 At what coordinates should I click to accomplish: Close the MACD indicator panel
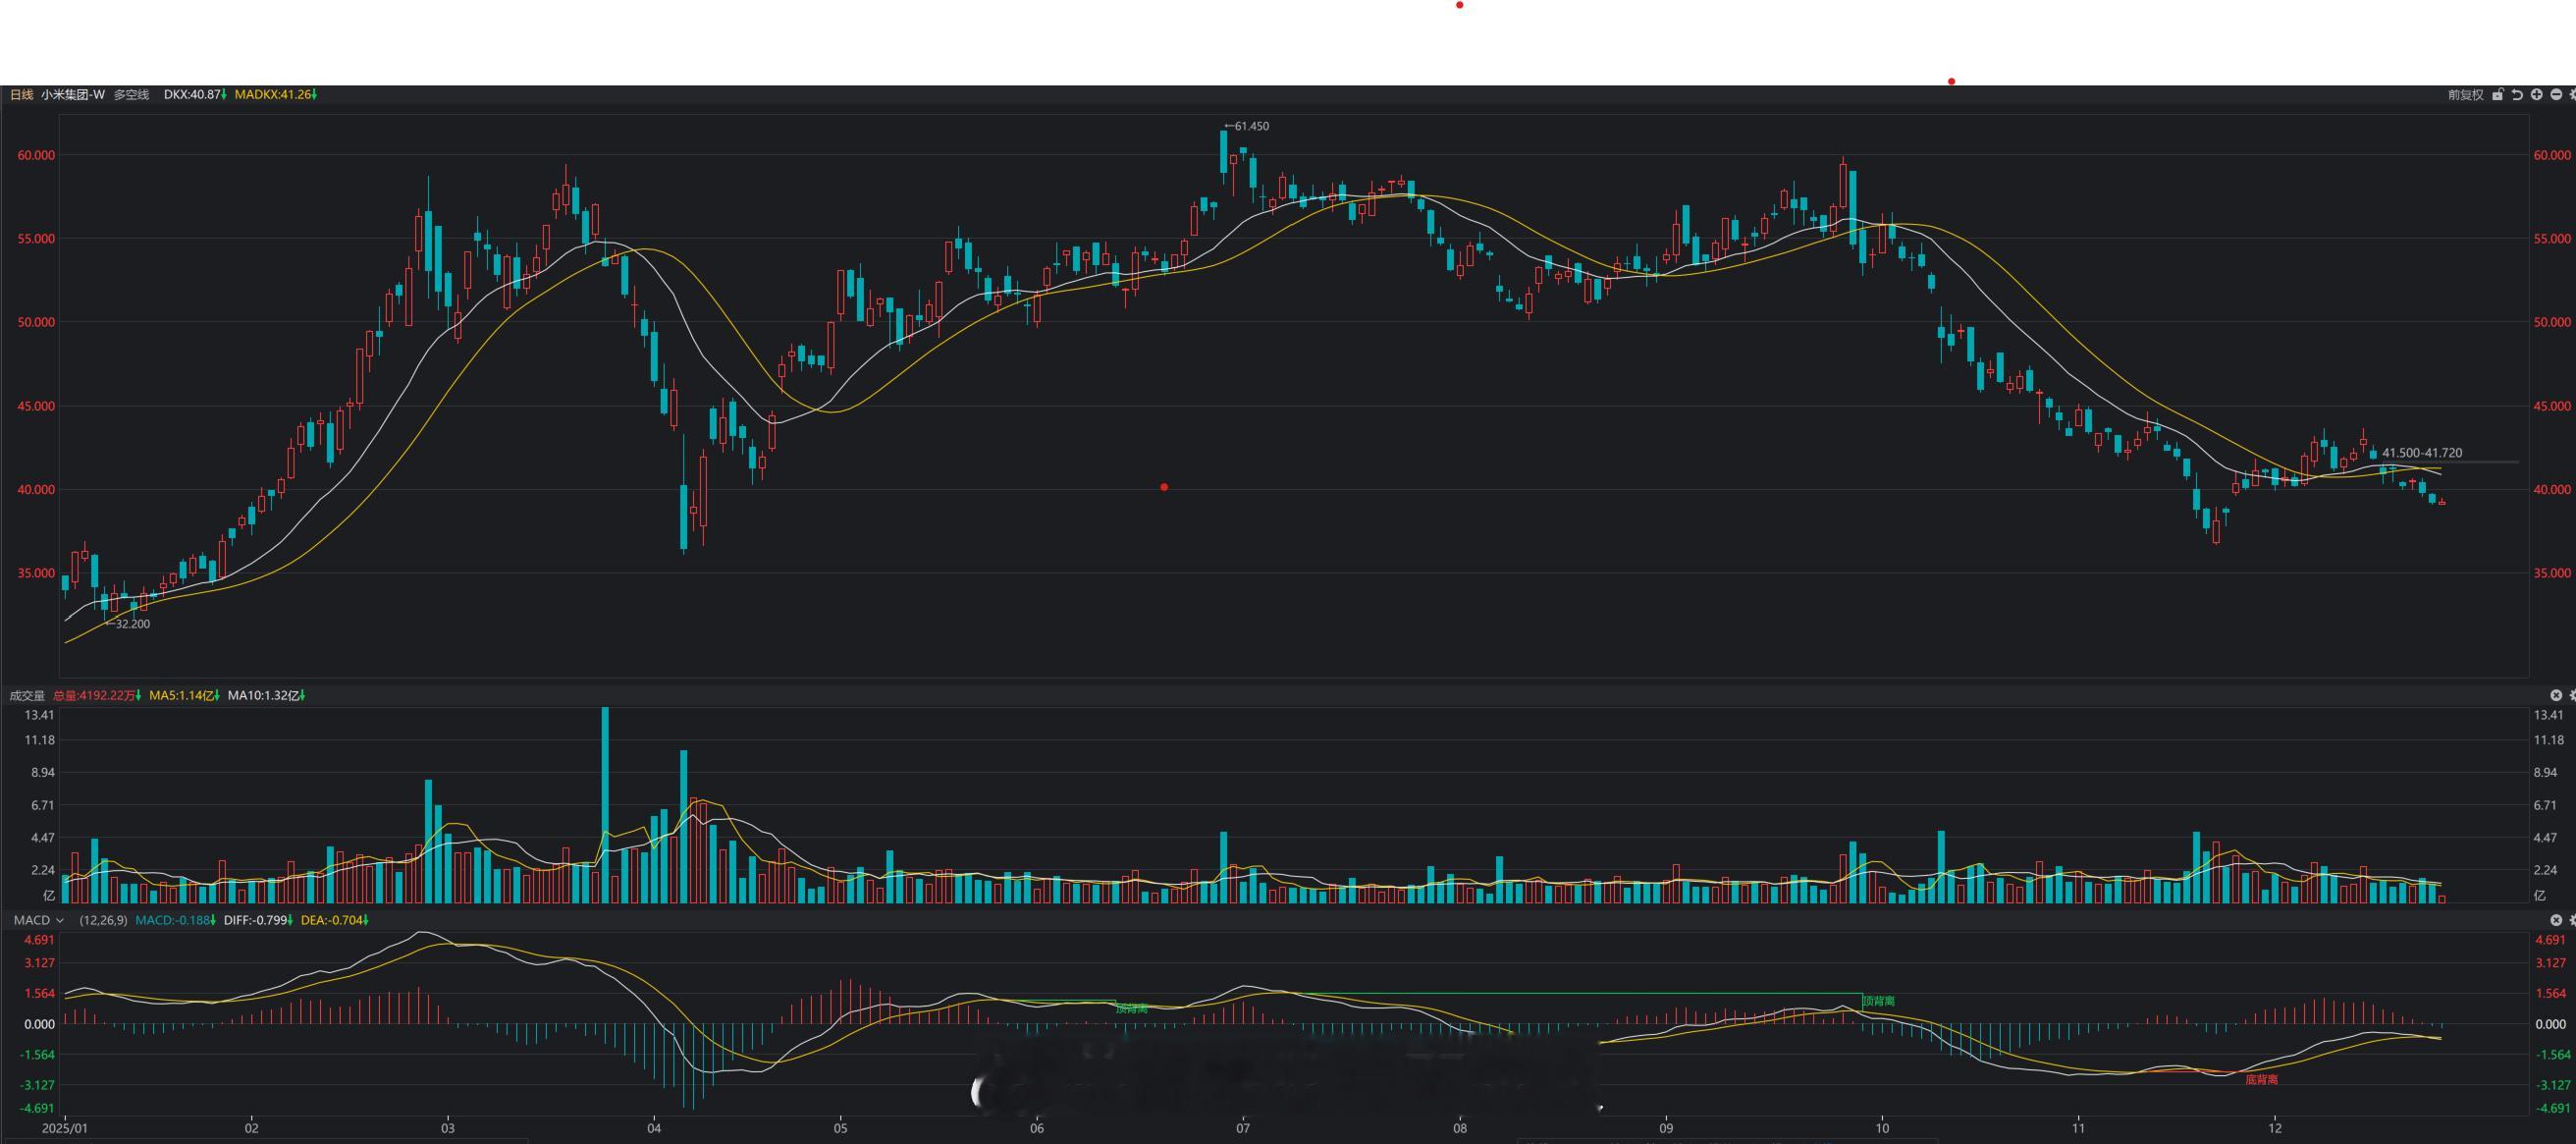pos(2556,920)
